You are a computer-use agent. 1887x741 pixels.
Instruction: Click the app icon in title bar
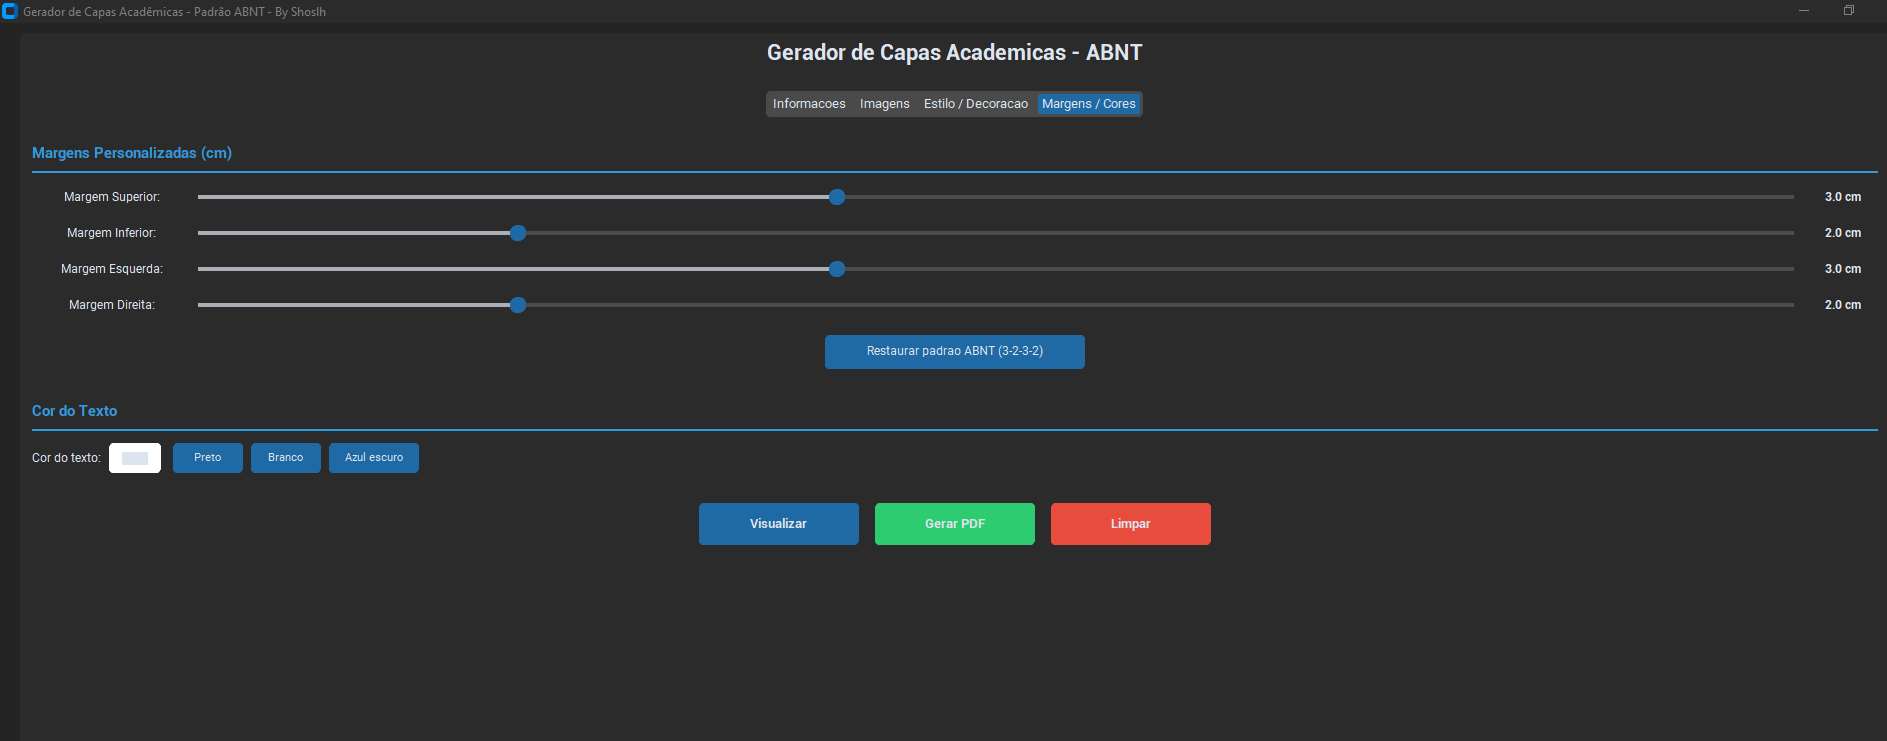[10, 12]
